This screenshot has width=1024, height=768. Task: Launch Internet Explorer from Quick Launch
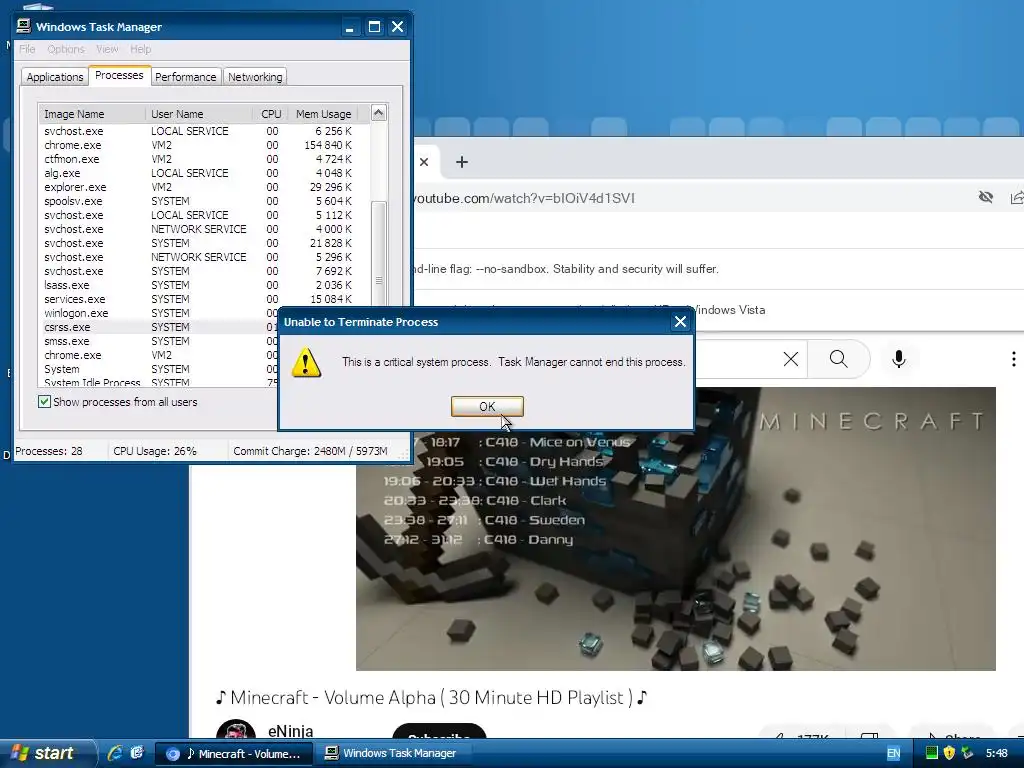(115, 753)
